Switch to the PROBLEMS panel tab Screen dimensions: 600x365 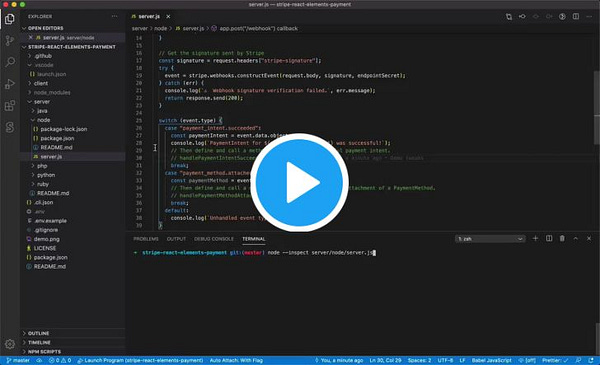coord(146,239)
